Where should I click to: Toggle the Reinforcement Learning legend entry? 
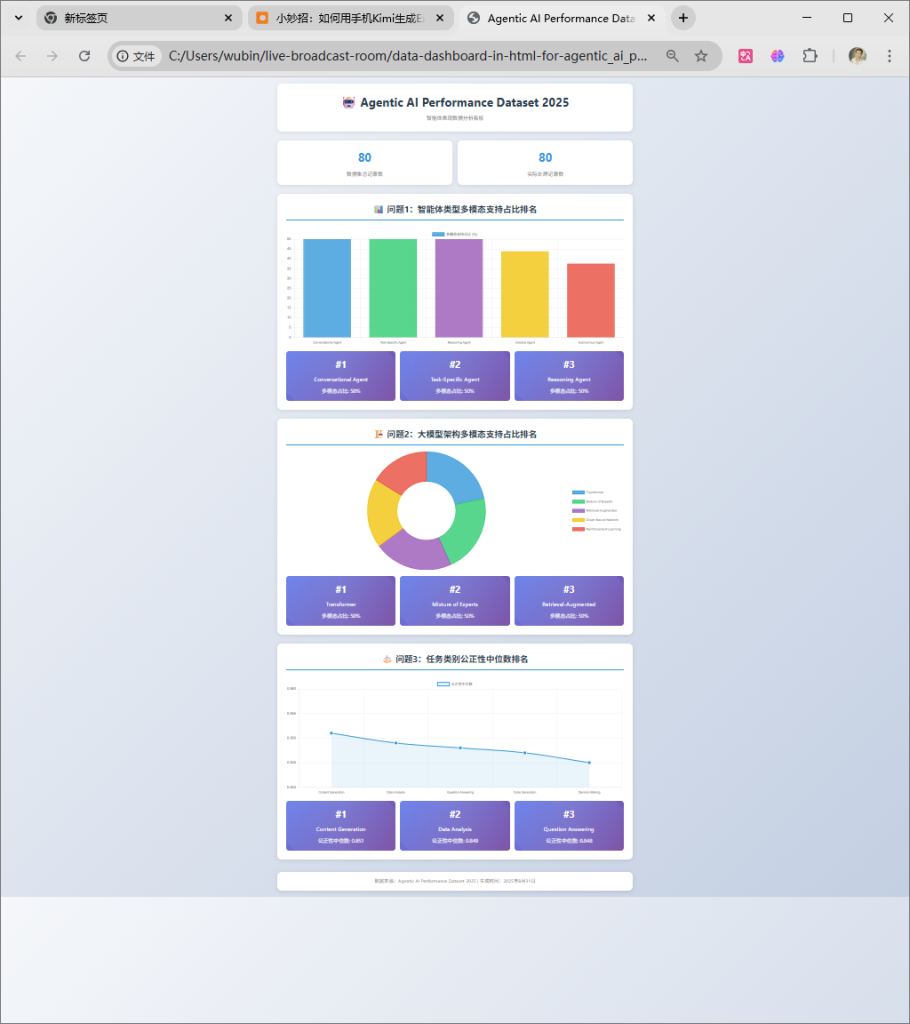596,529
